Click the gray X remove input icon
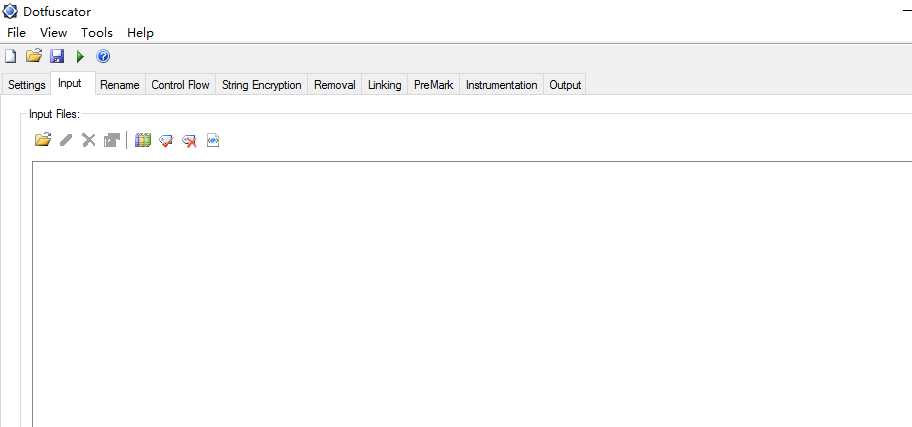 pos(88,140)
